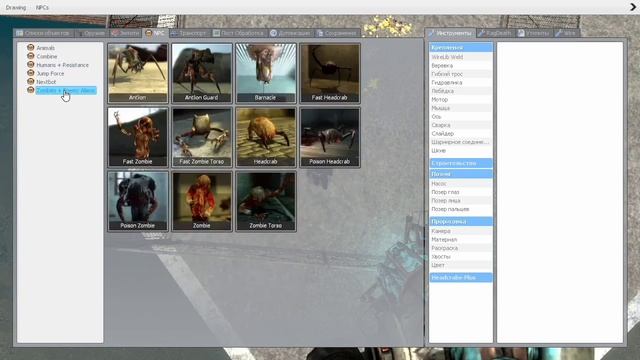Pick the Раскраска paint tool
Image resolution: width=640 pixels, height=360 pixels.
[x=461, y=248]
